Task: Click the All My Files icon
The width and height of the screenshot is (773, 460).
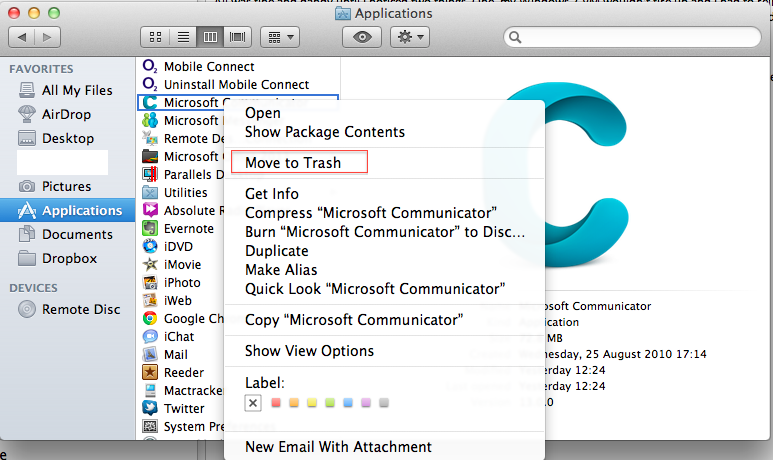Action: (27, 90)
